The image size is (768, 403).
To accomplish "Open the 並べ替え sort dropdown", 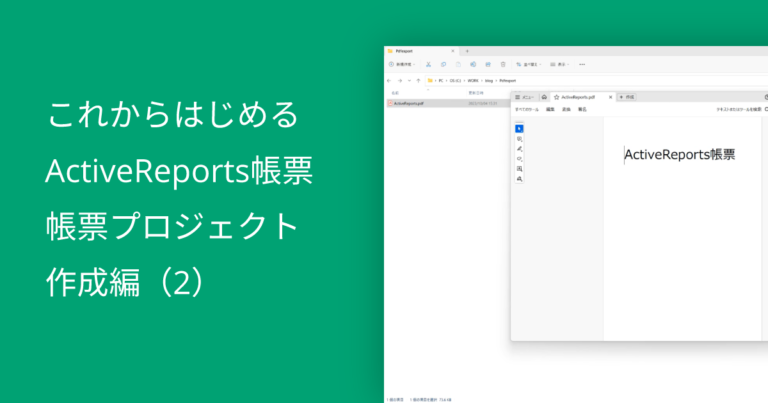I will 528,64.
